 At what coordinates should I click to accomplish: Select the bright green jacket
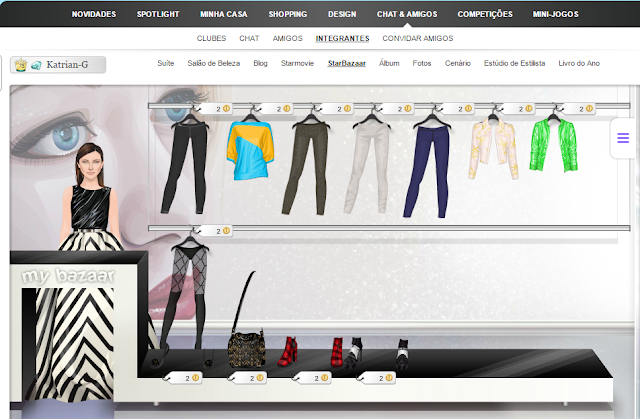coord(553,144)
